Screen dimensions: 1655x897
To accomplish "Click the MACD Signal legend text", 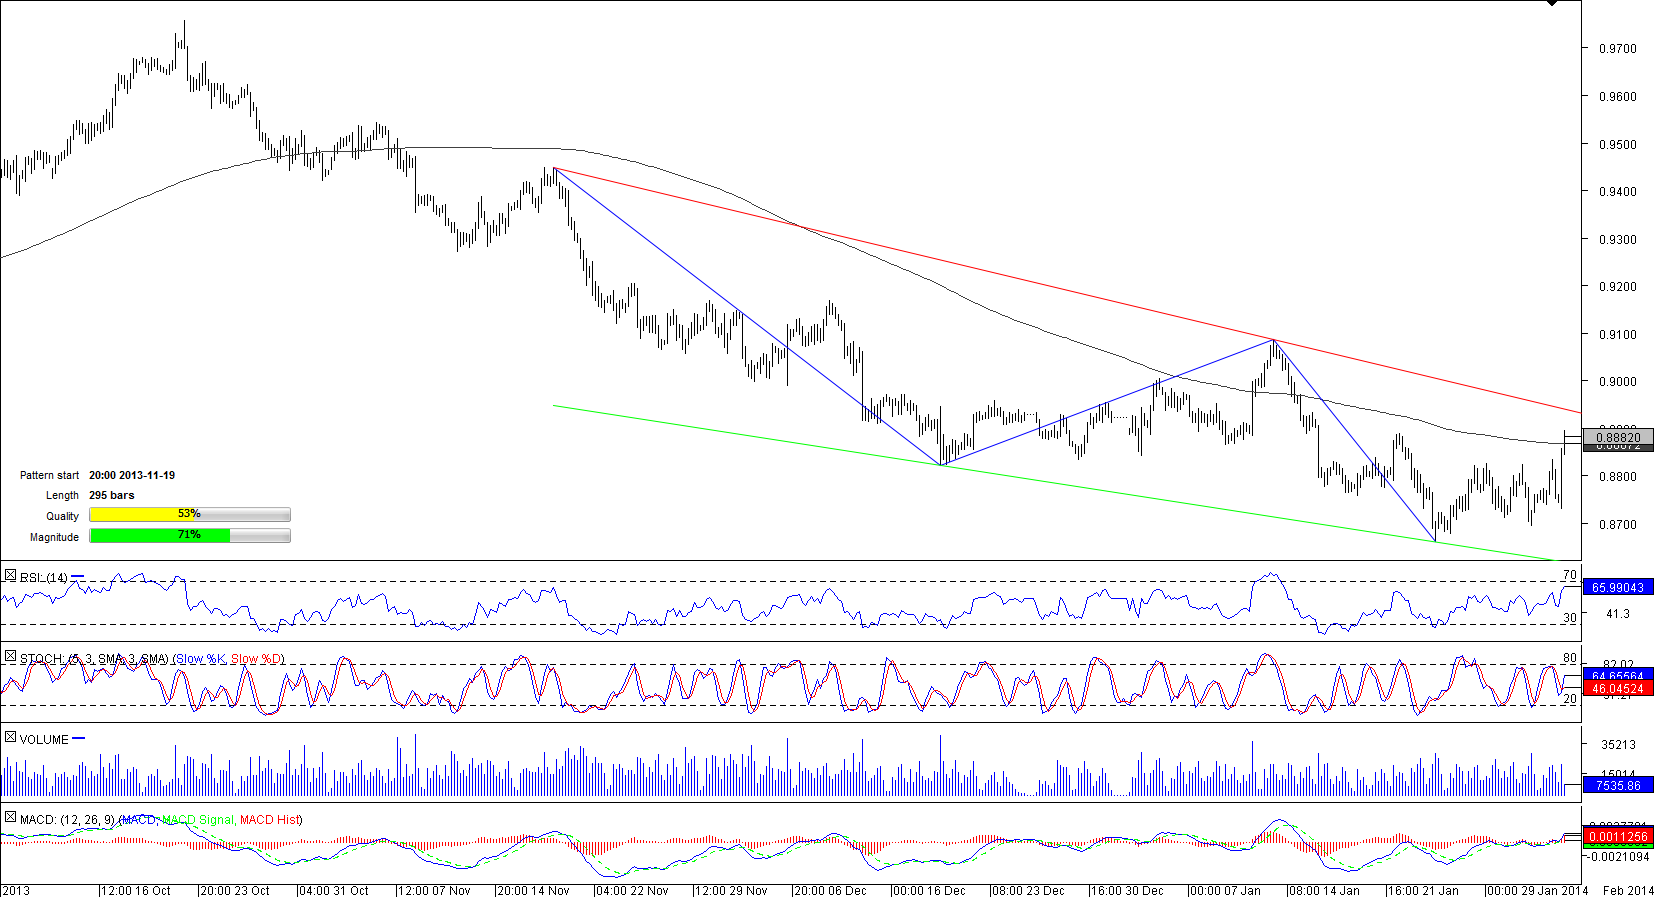I will click(x=198, y=820).
